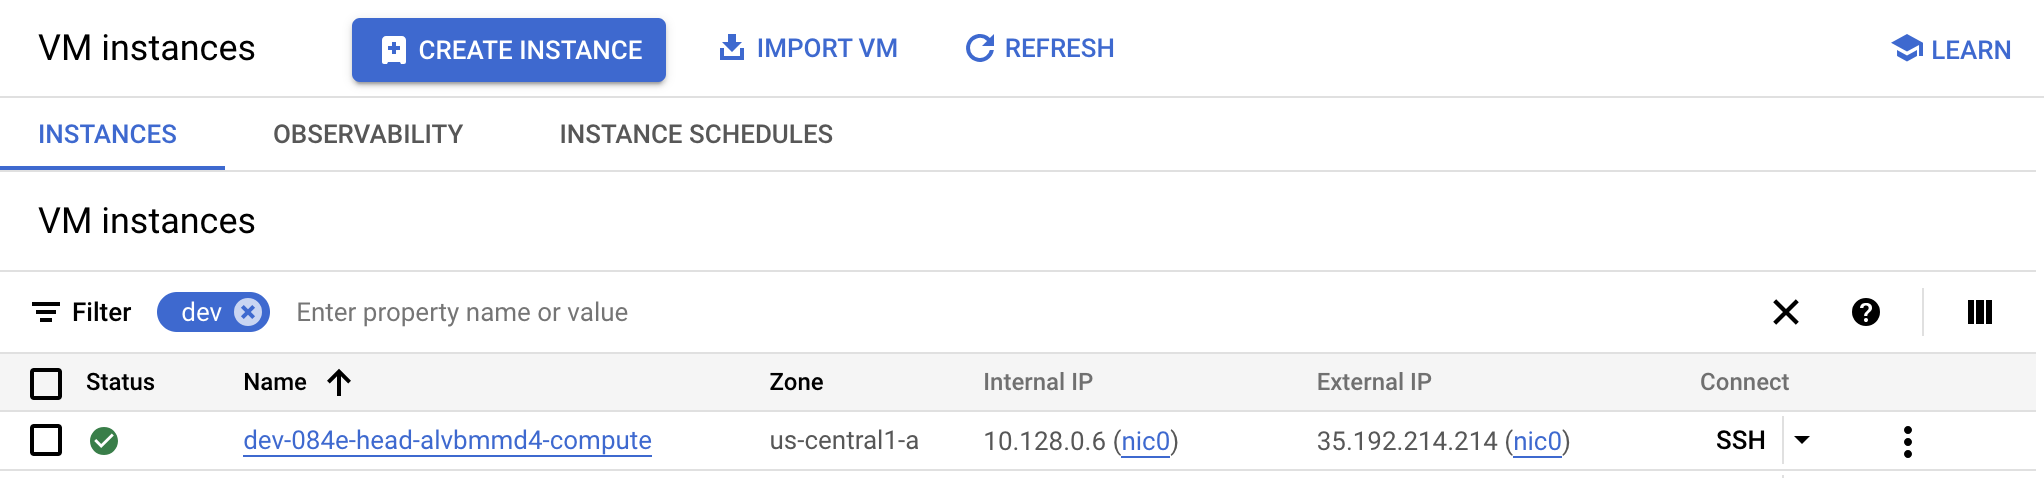The image size is (2044, 478).
Task: Open the Instance Schedules tab
Action: [x=696, y=134]
